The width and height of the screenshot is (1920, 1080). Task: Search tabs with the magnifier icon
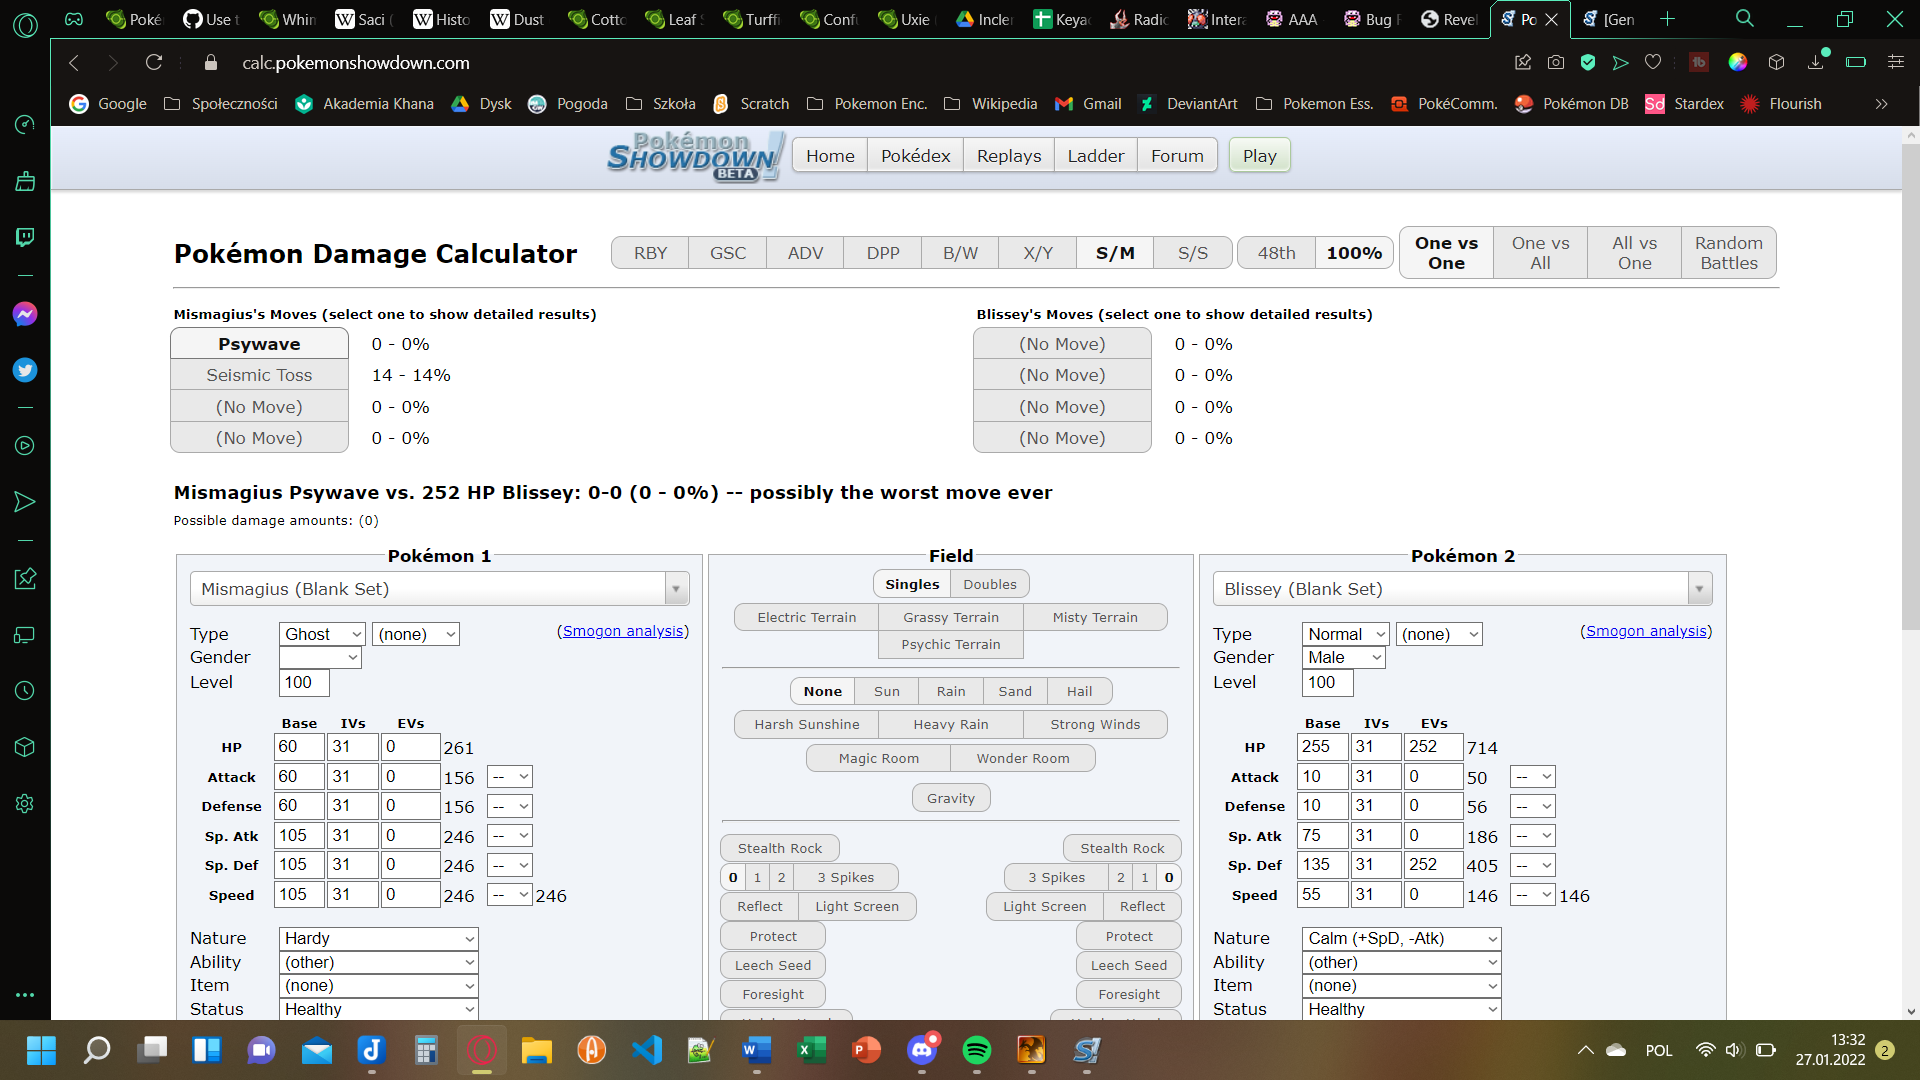coord(1745,18)
